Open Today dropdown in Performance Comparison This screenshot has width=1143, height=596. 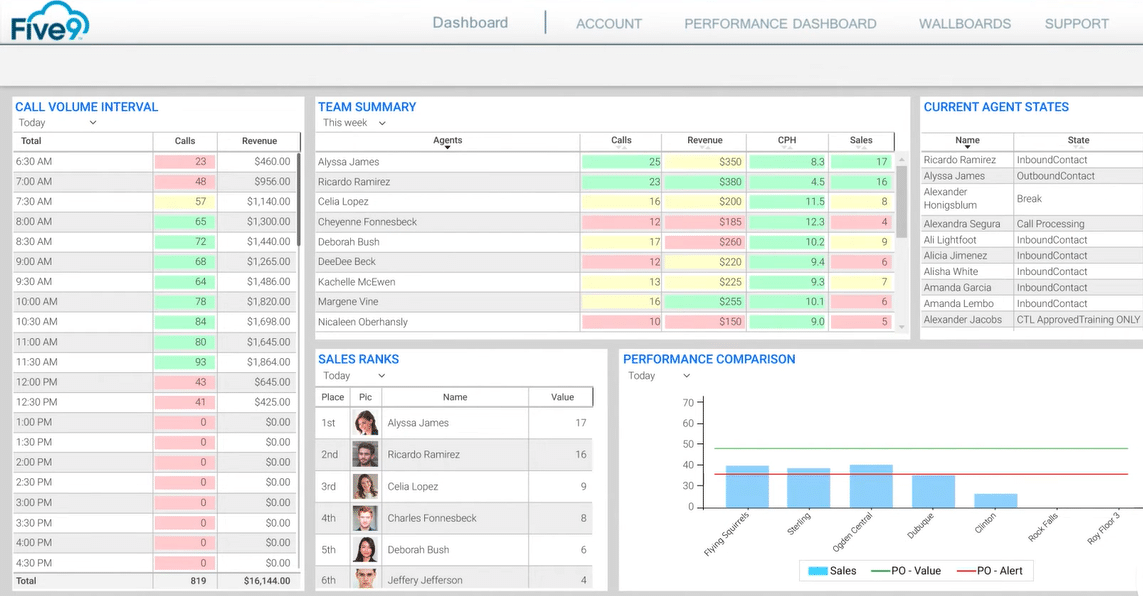(x=658, y=376)
